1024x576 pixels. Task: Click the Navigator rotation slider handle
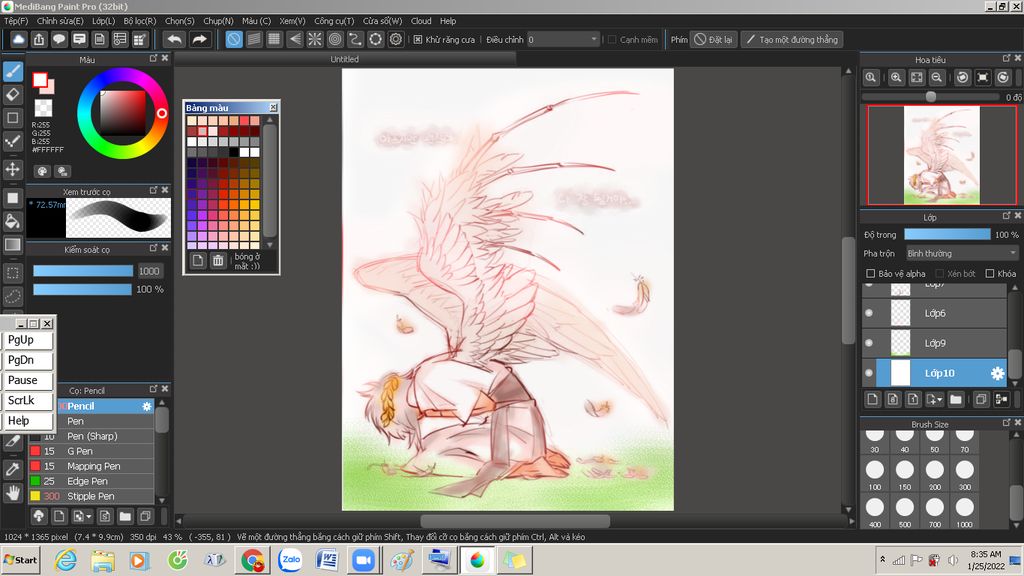[x=931, y=97]
